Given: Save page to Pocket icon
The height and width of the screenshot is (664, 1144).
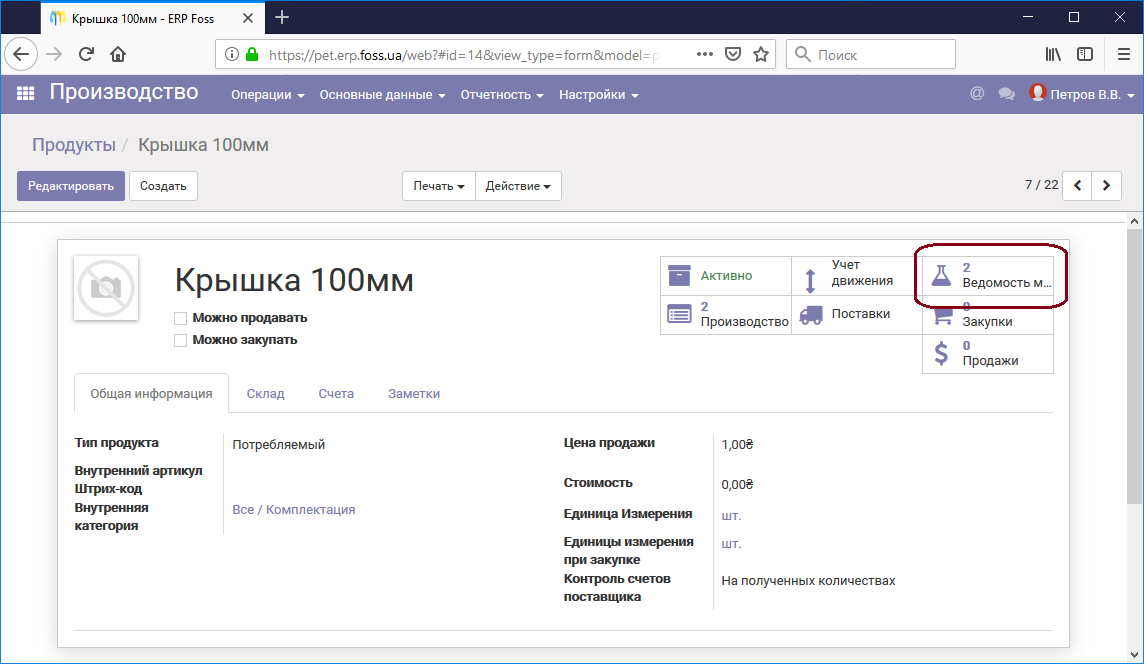Looking at the screenshot, I should [733, 54].
